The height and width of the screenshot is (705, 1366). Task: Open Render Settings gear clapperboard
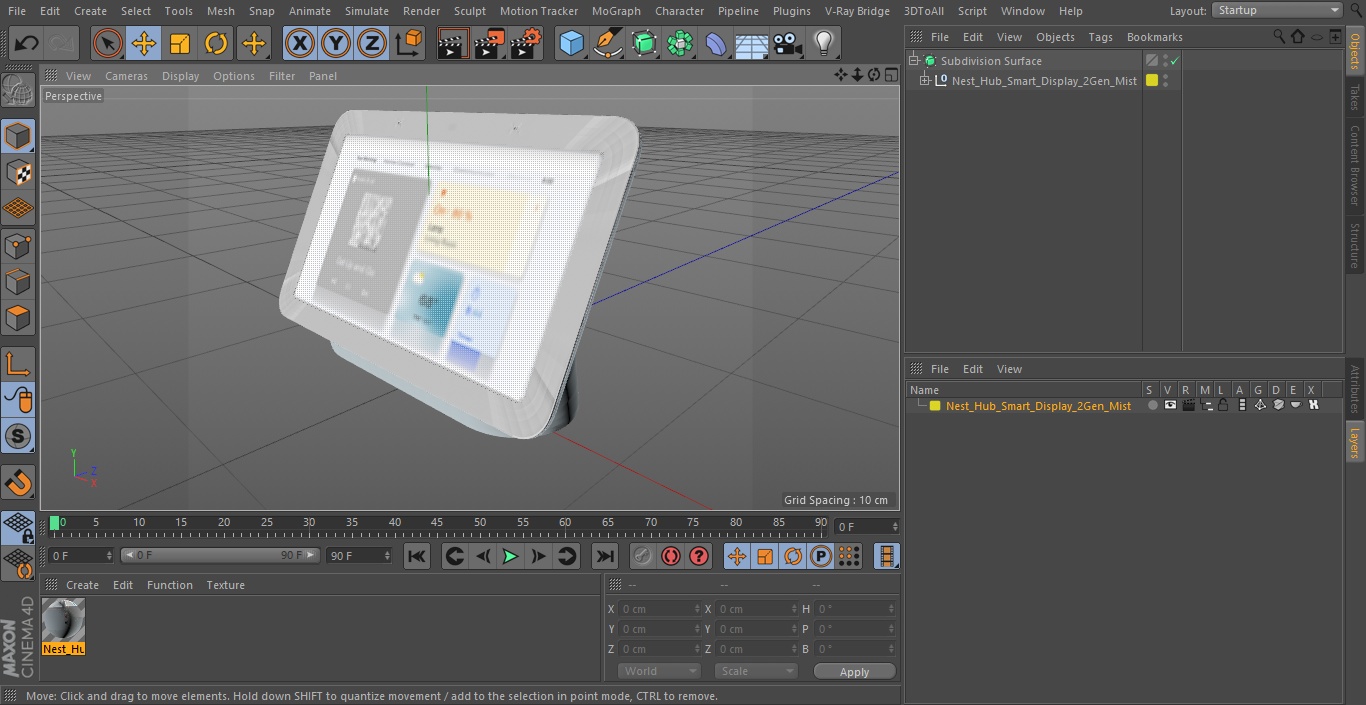[x=526, y=43]
